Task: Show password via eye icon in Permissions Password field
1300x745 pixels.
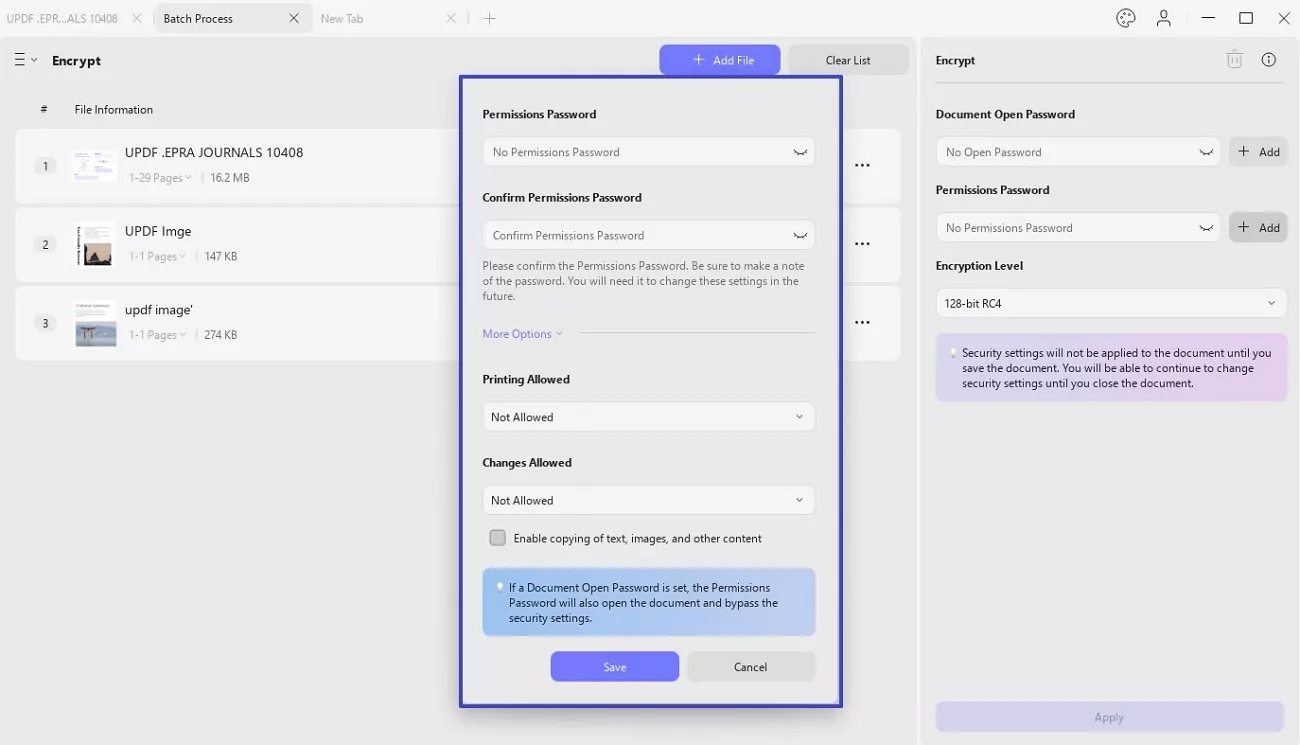Action: 800,152
